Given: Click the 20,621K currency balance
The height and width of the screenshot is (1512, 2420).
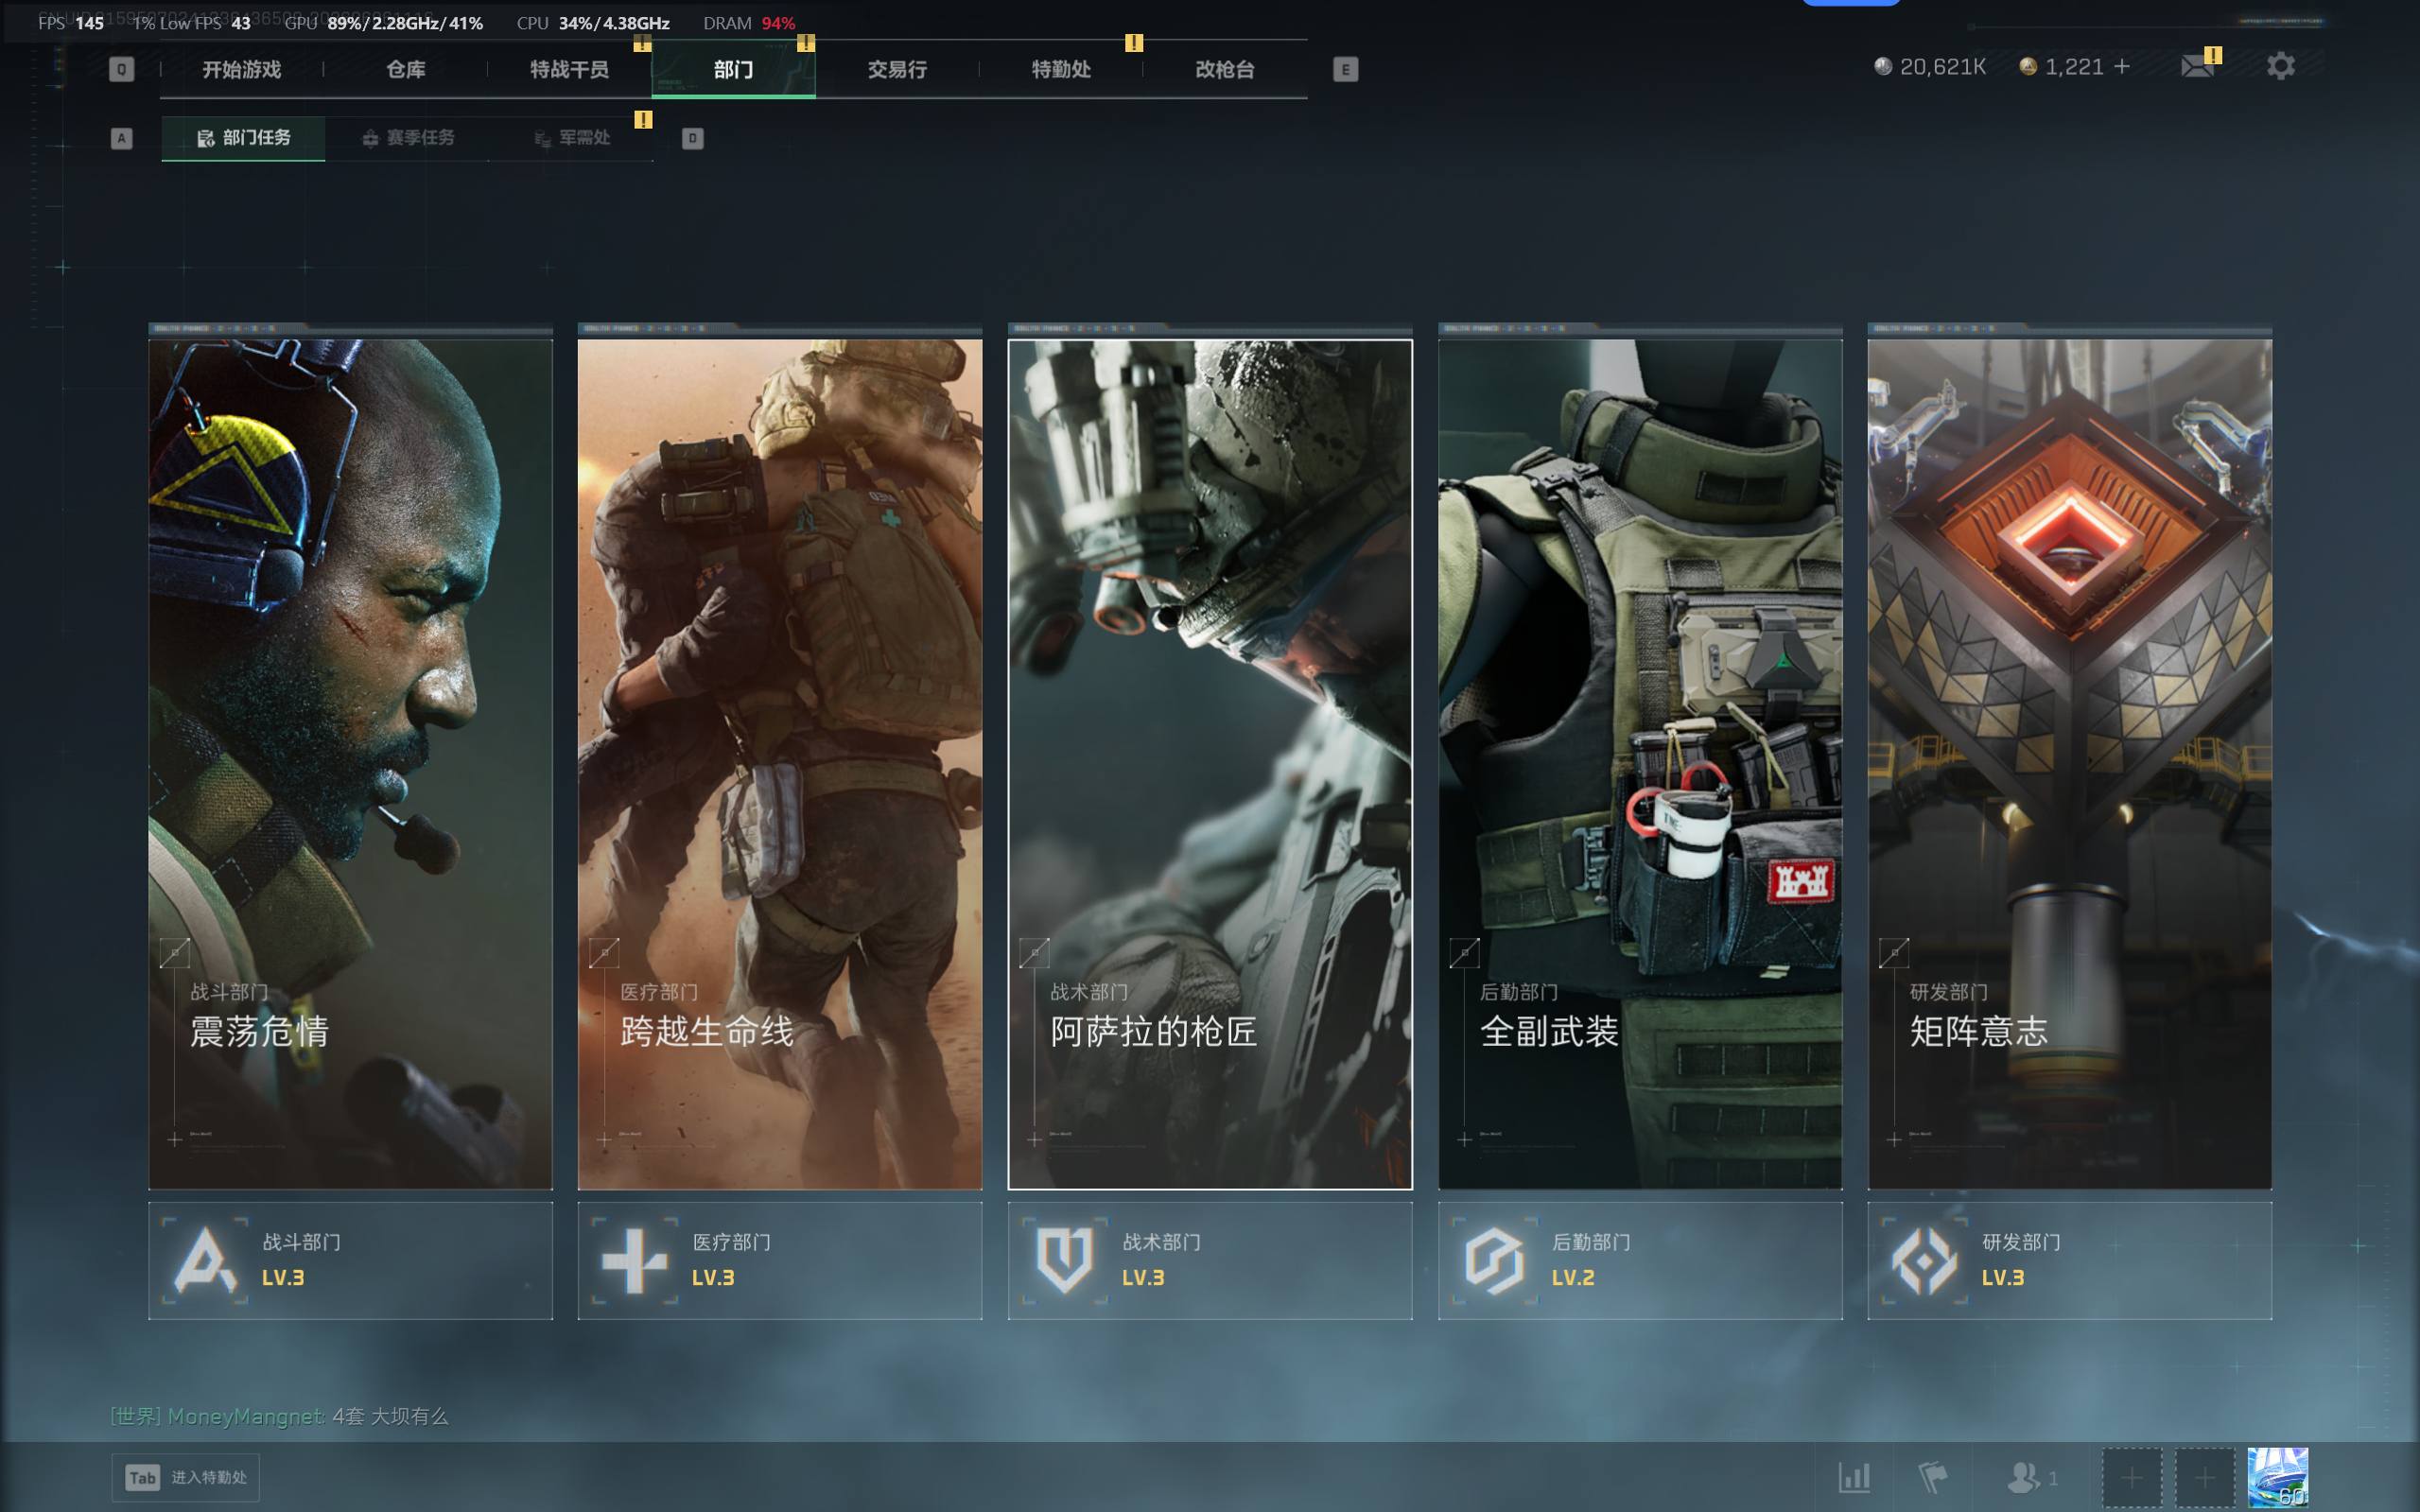Looking at the screenshot, I should (x=1930, y=66).
